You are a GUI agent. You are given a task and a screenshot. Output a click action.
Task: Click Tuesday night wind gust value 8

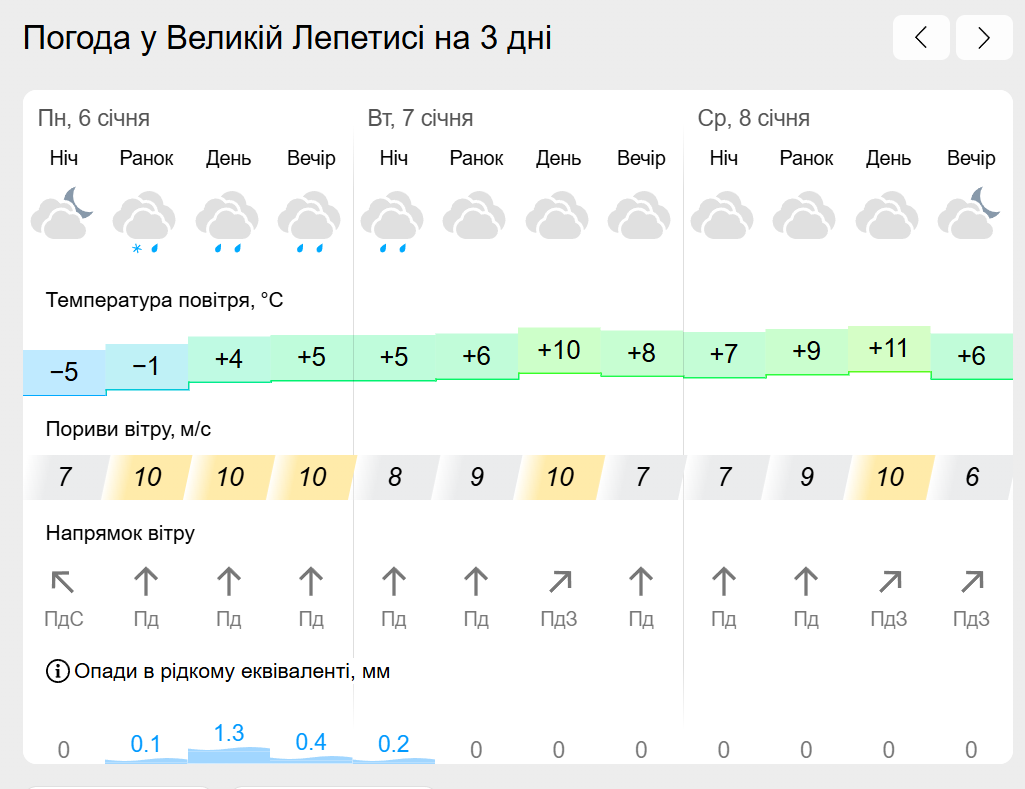pyautogui.click(x=395, y=477)
